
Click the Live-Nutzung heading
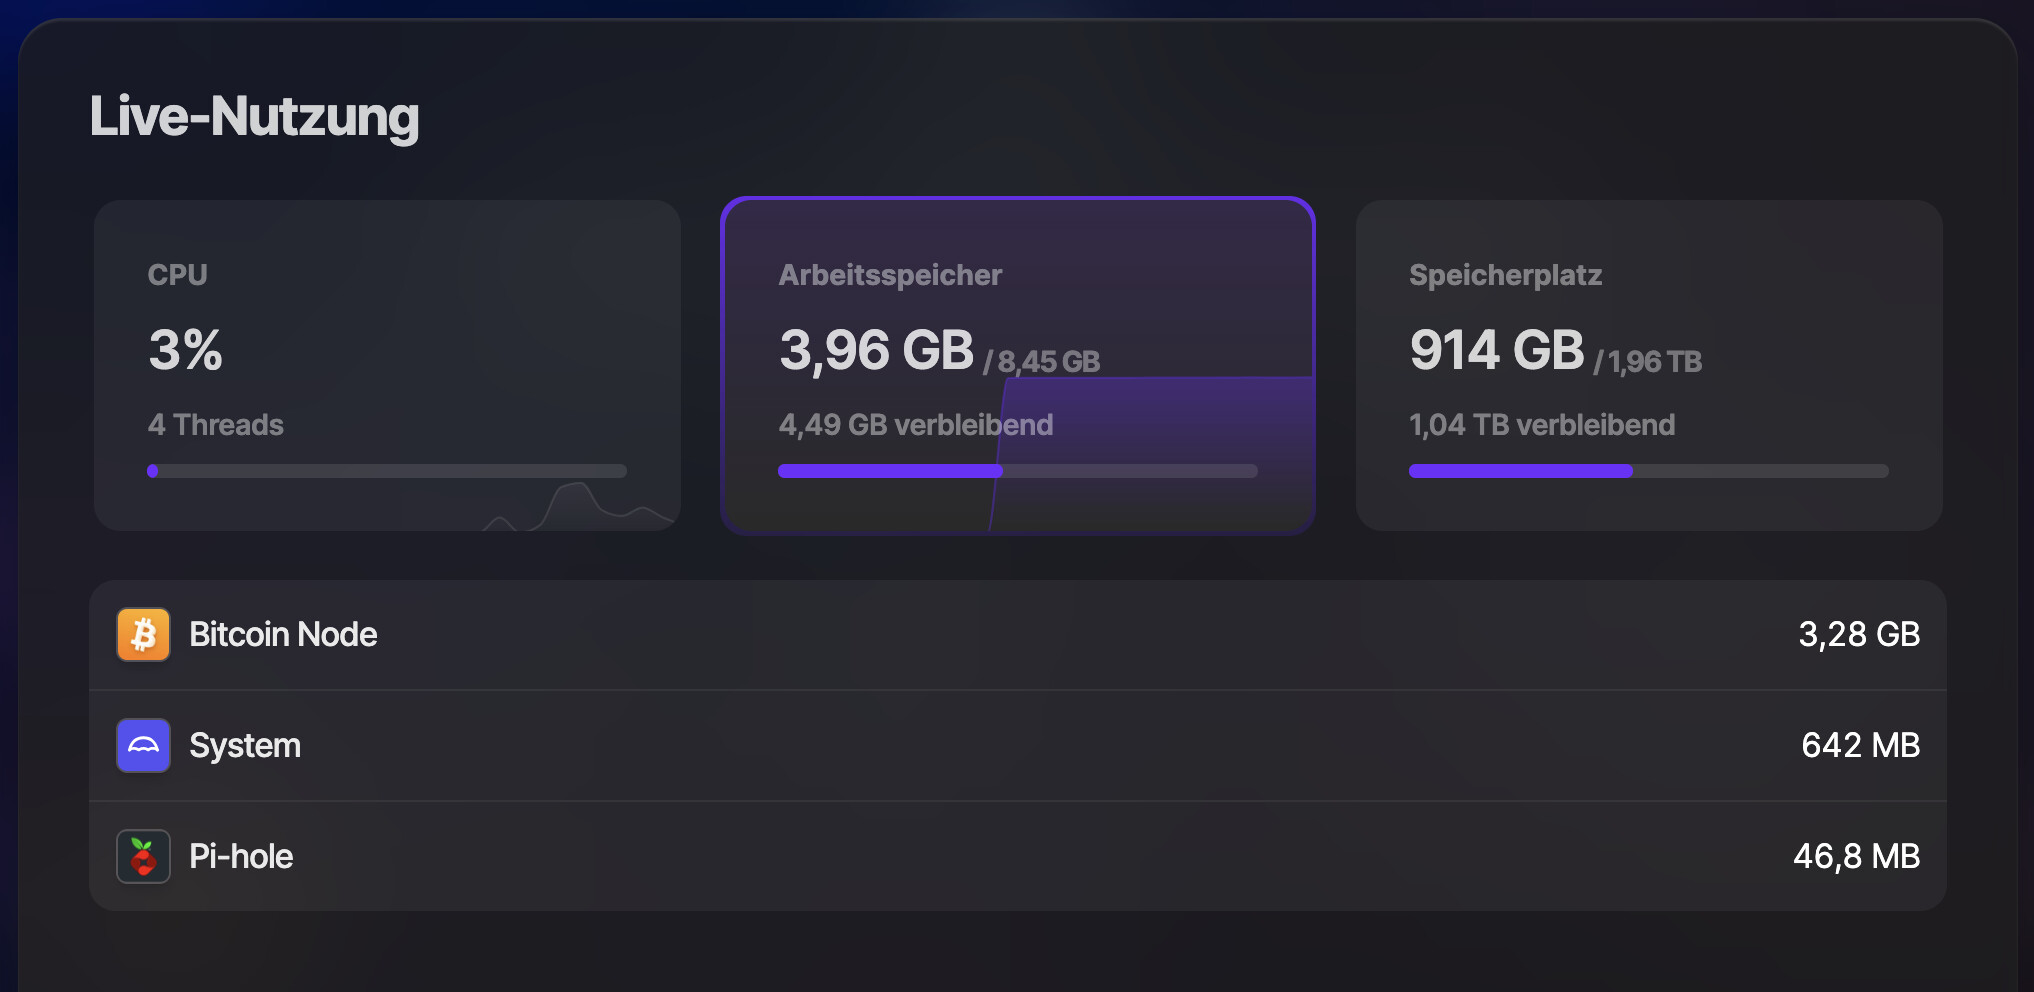(254, 117)
